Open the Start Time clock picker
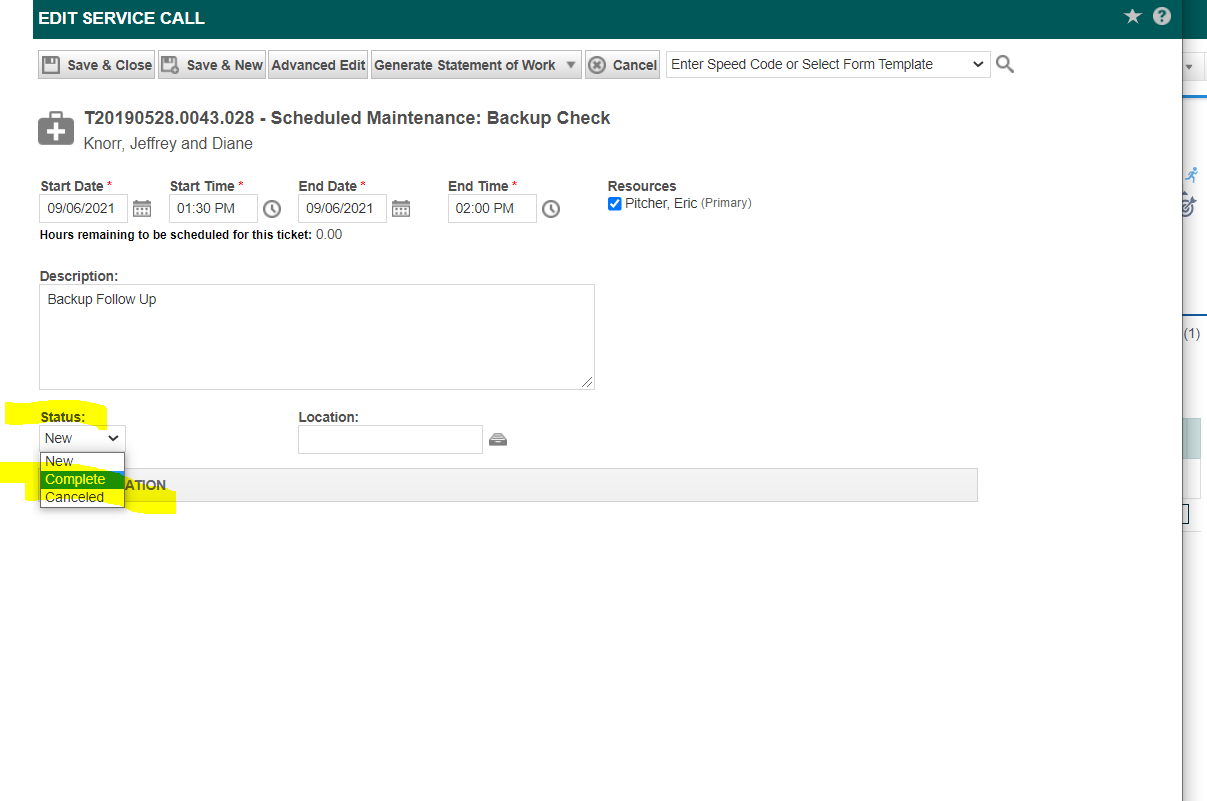The image size is (1207, 801). tap(272, 209)
